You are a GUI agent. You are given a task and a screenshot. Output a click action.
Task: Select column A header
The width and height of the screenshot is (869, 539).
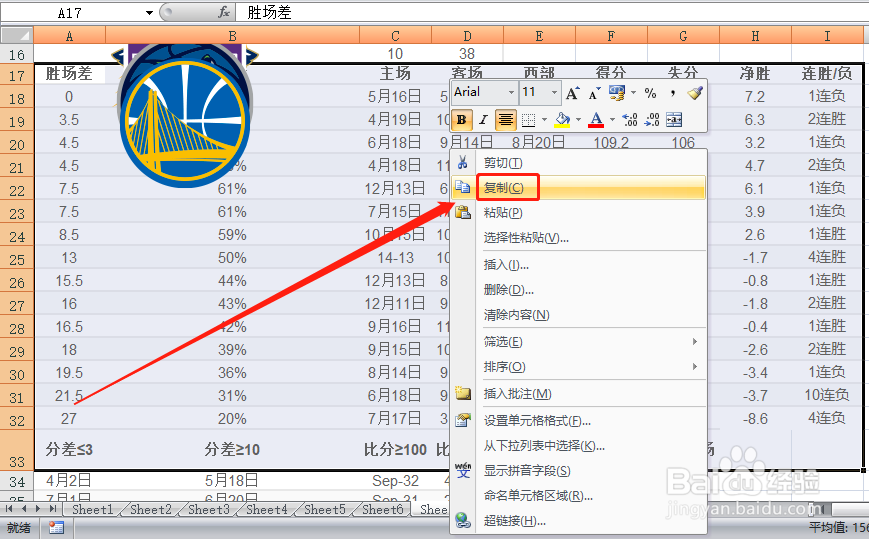coord(69,36)
